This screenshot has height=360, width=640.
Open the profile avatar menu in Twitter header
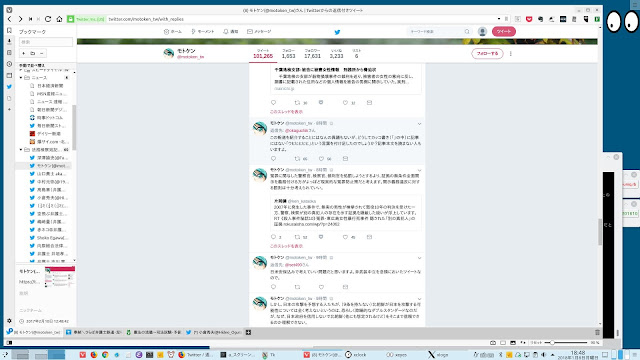(482, 31)
